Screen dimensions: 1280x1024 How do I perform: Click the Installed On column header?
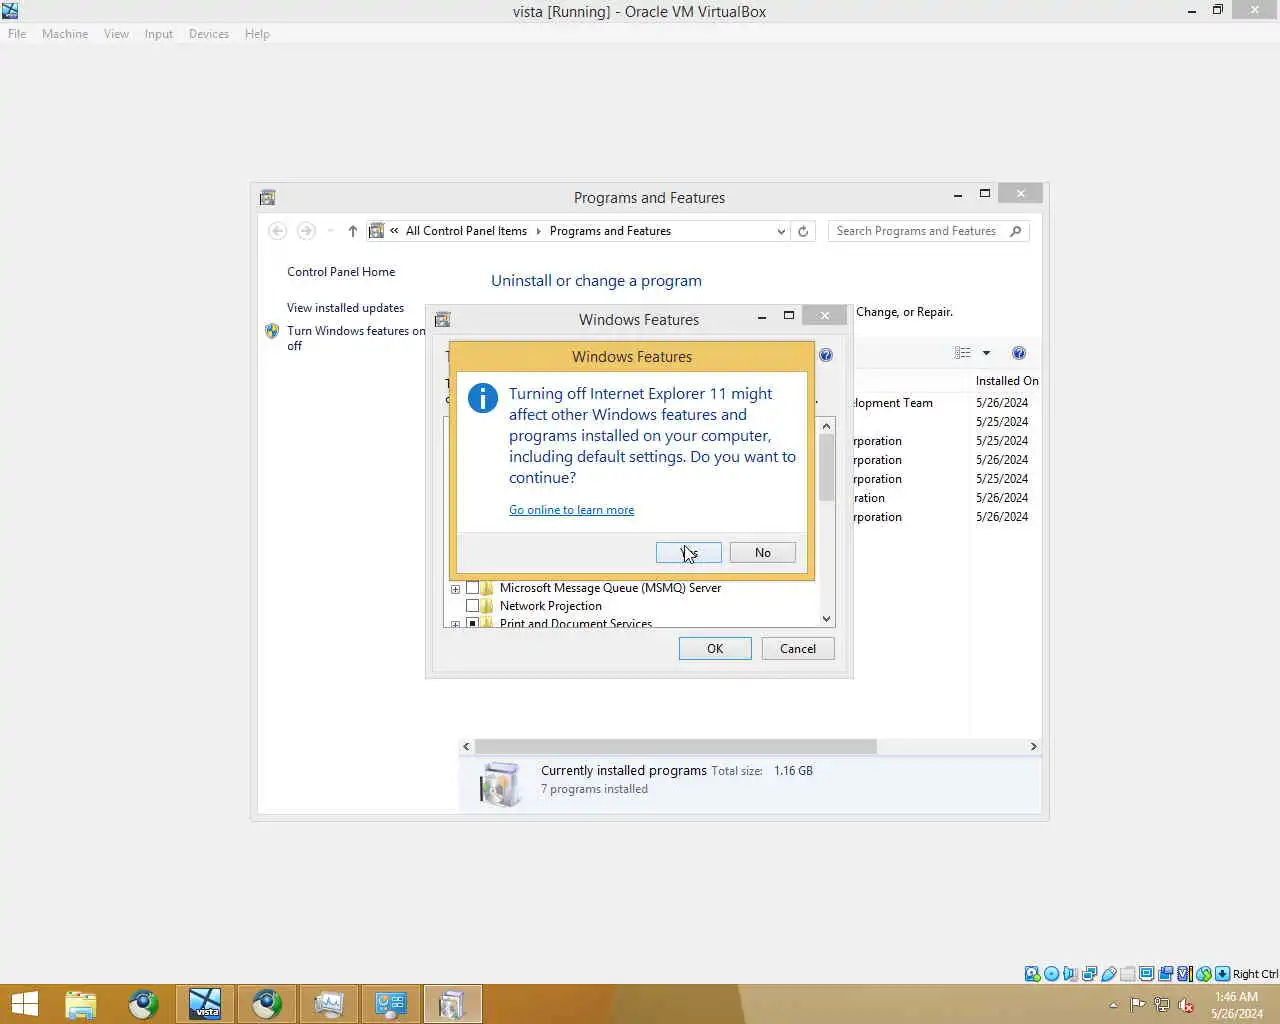pyautogui.click(x=1007, y=381)
